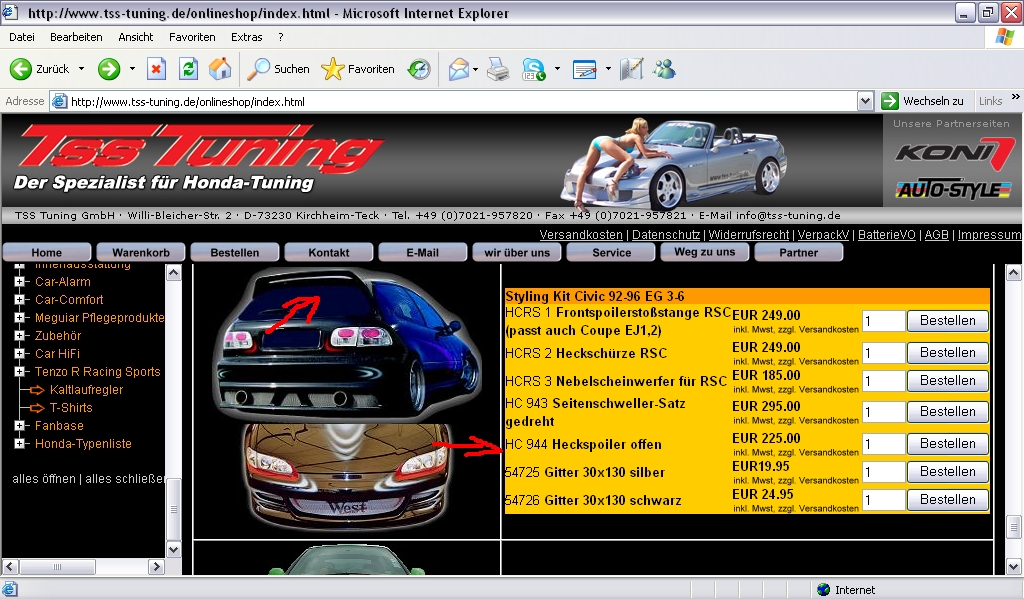Viewport: 1024px width, 600px height.
Task: Open the Ansicht menu
Action: click(x=136, y=37)
